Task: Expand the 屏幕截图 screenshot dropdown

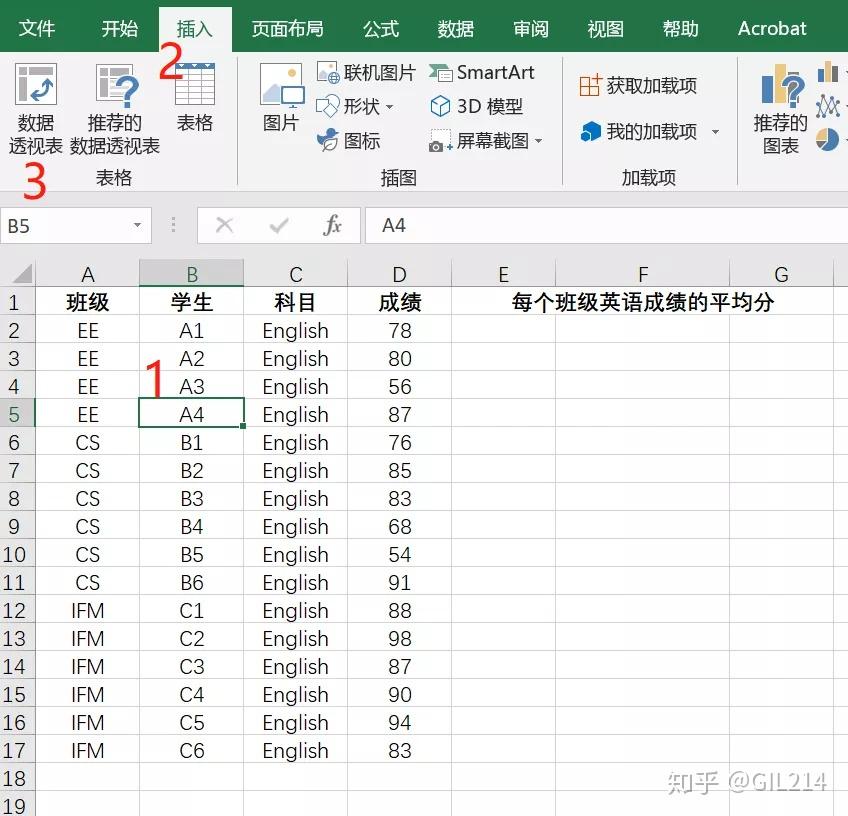Action: 538,141
